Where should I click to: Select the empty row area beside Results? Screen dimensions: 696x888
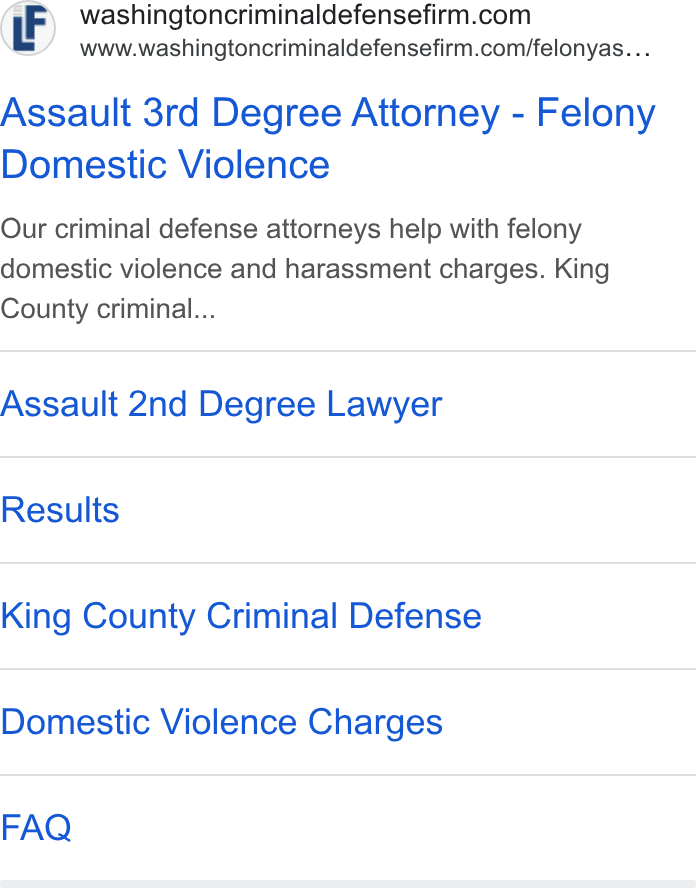pyautogui.click(x=408, y=510)
